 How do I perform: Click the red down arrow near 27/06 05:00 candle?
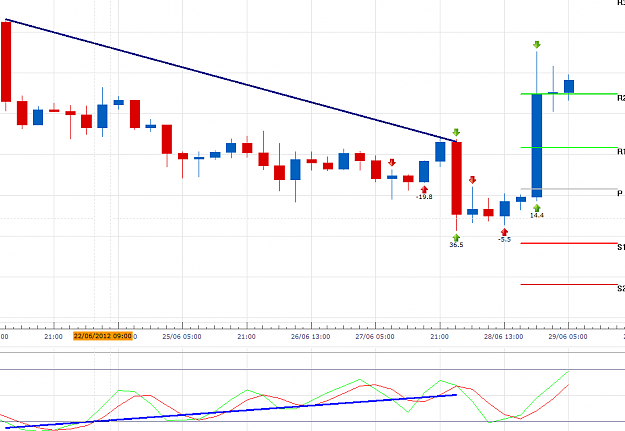[392, 163]
